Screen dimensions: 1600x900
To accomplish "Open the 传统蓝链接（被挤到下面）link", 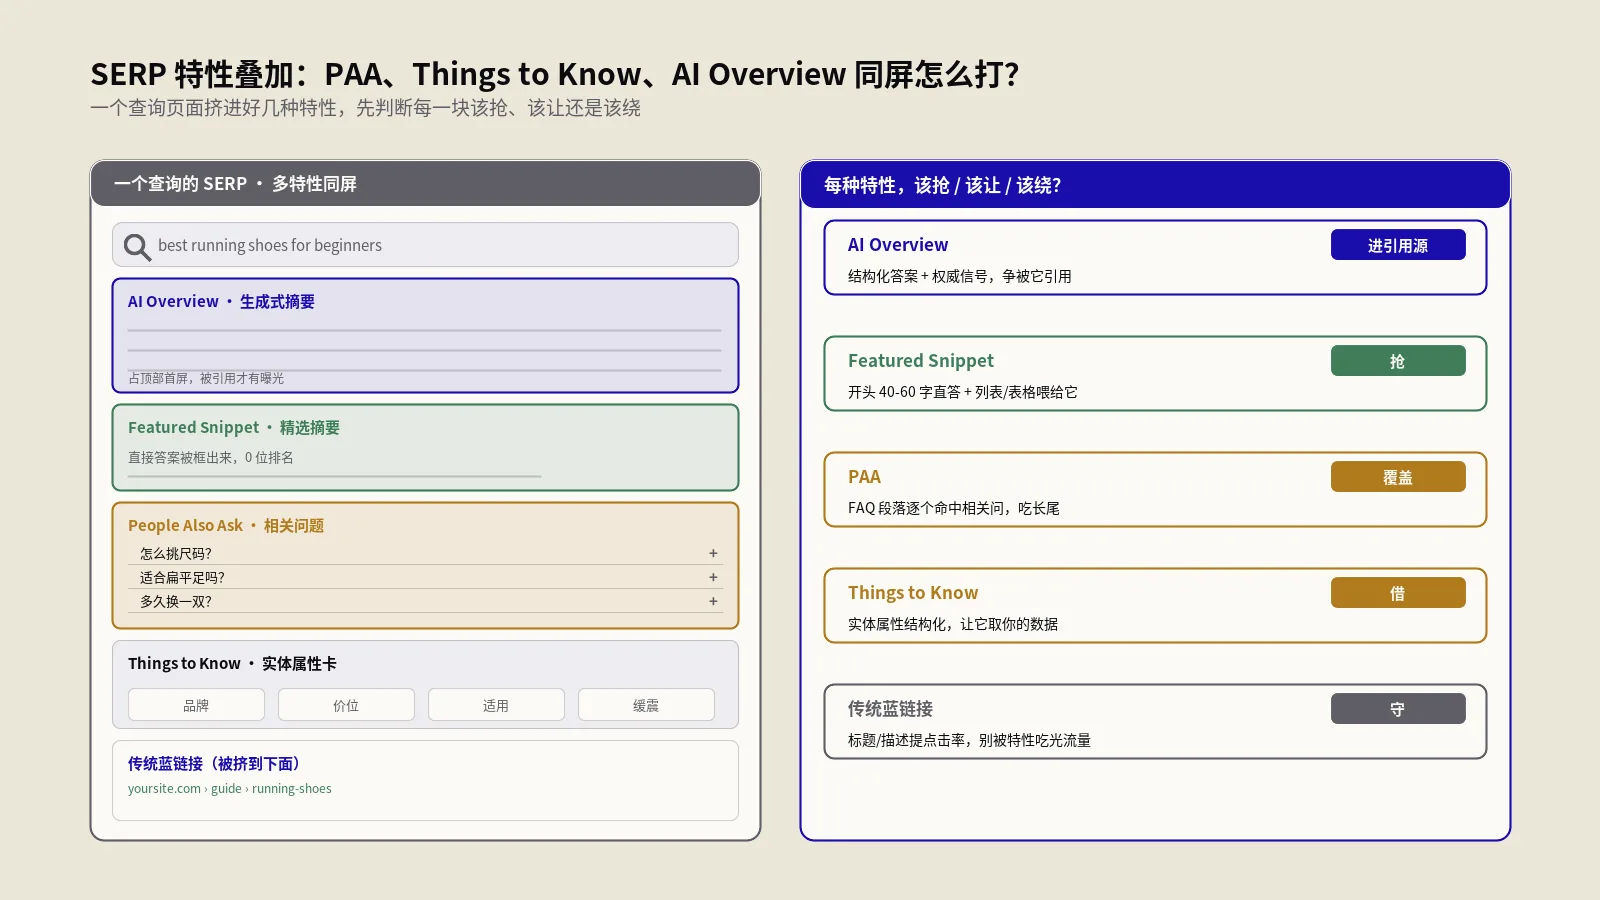I will [217, 764].
